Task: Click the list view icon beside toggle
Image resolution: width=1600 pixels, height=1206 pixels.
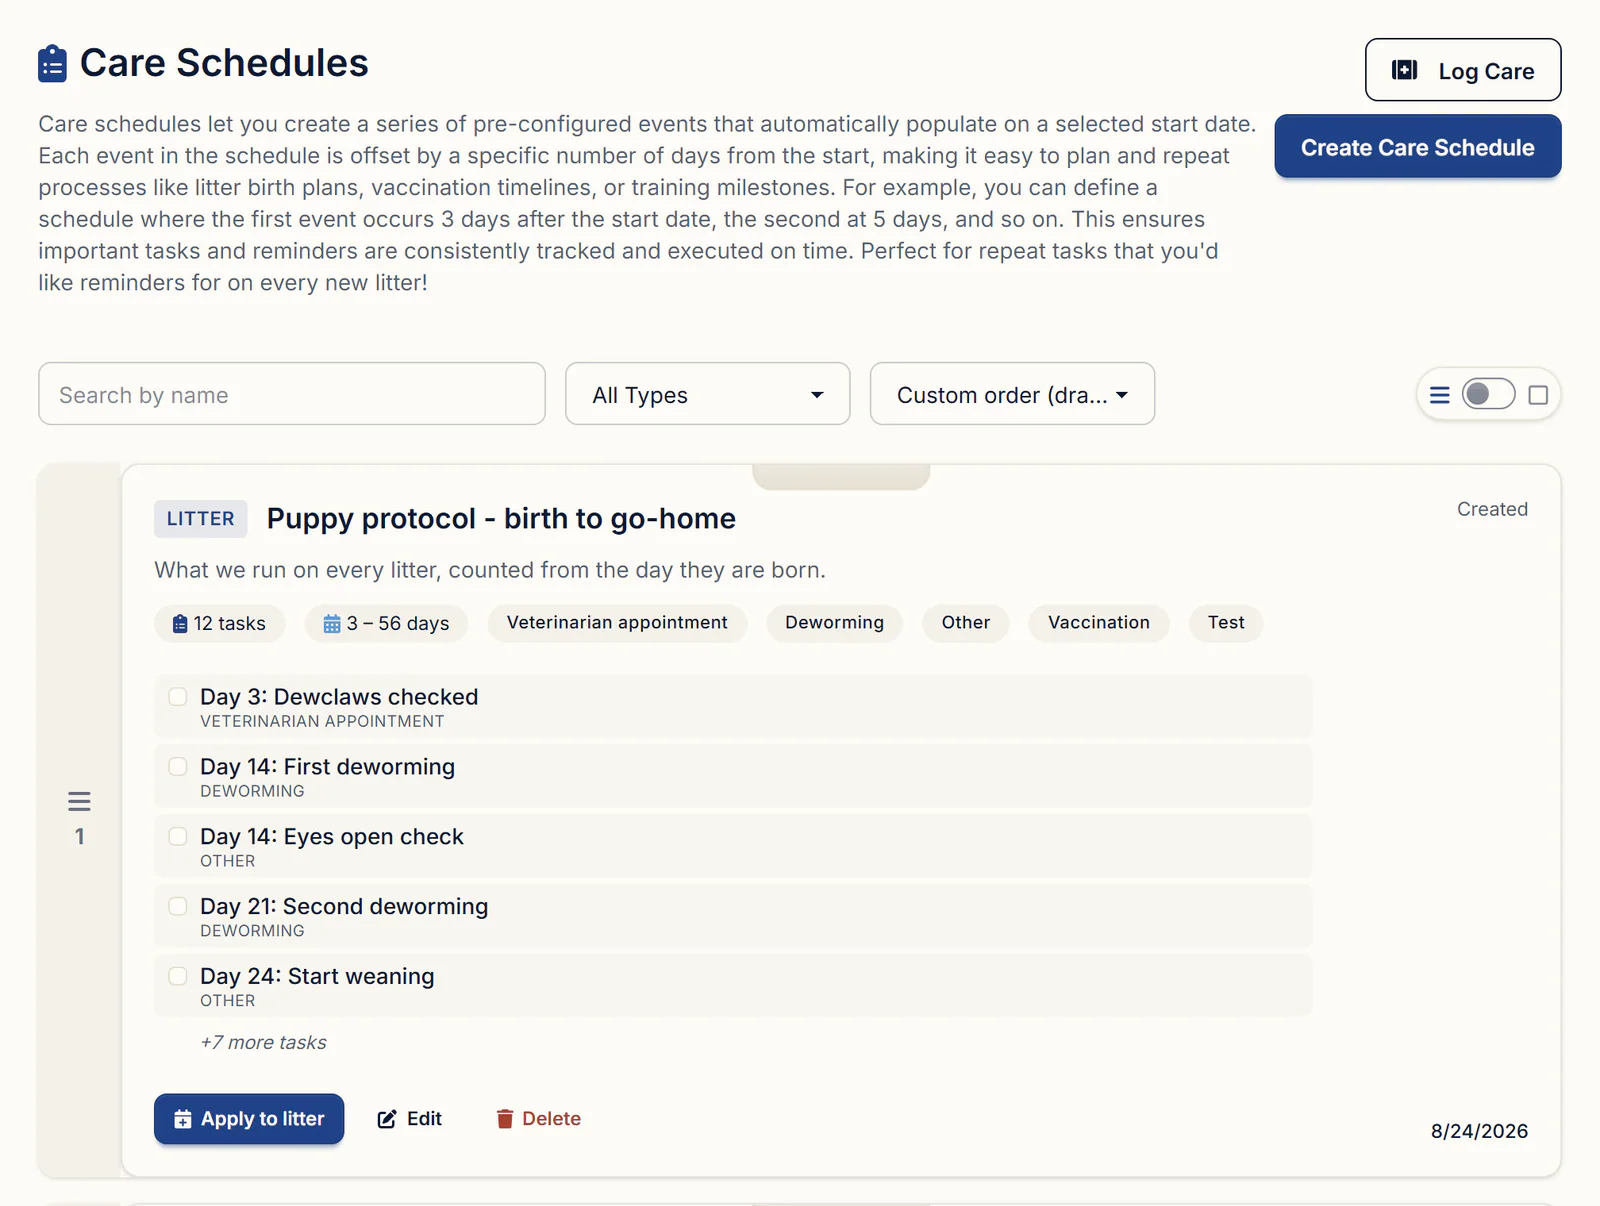Action: click(1439, 395)
